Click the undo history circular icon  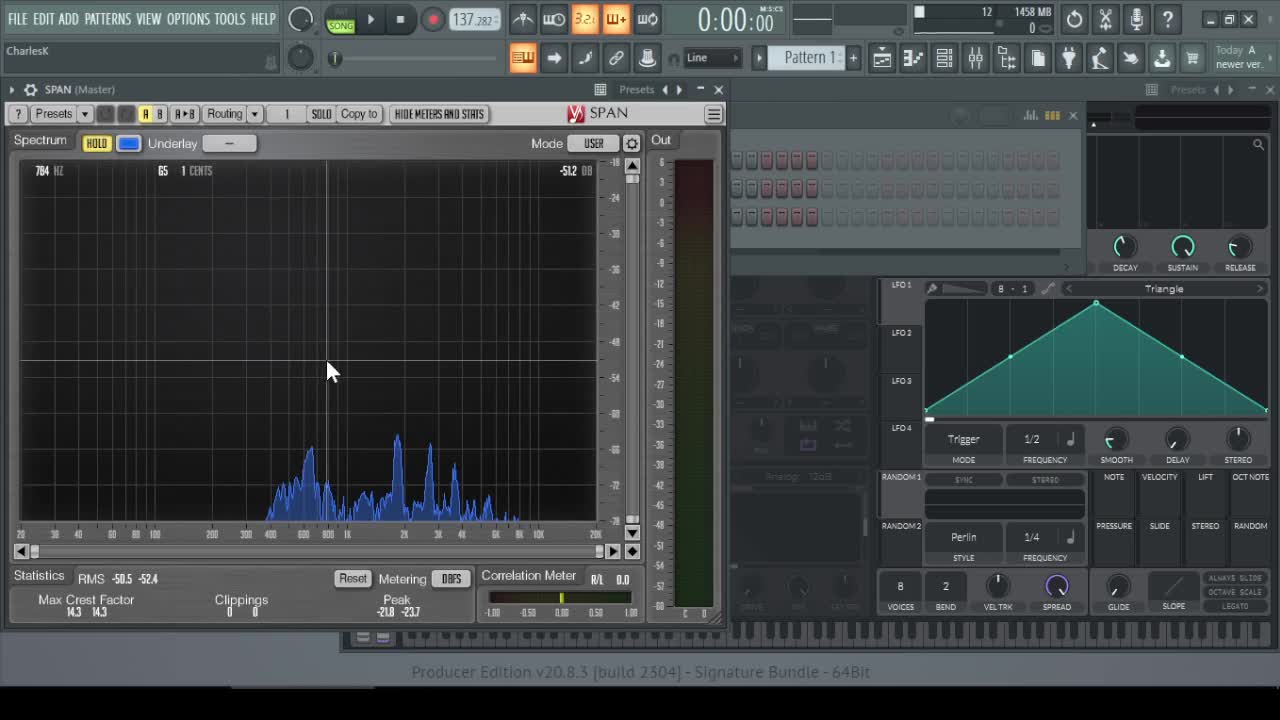point(1074,19)
